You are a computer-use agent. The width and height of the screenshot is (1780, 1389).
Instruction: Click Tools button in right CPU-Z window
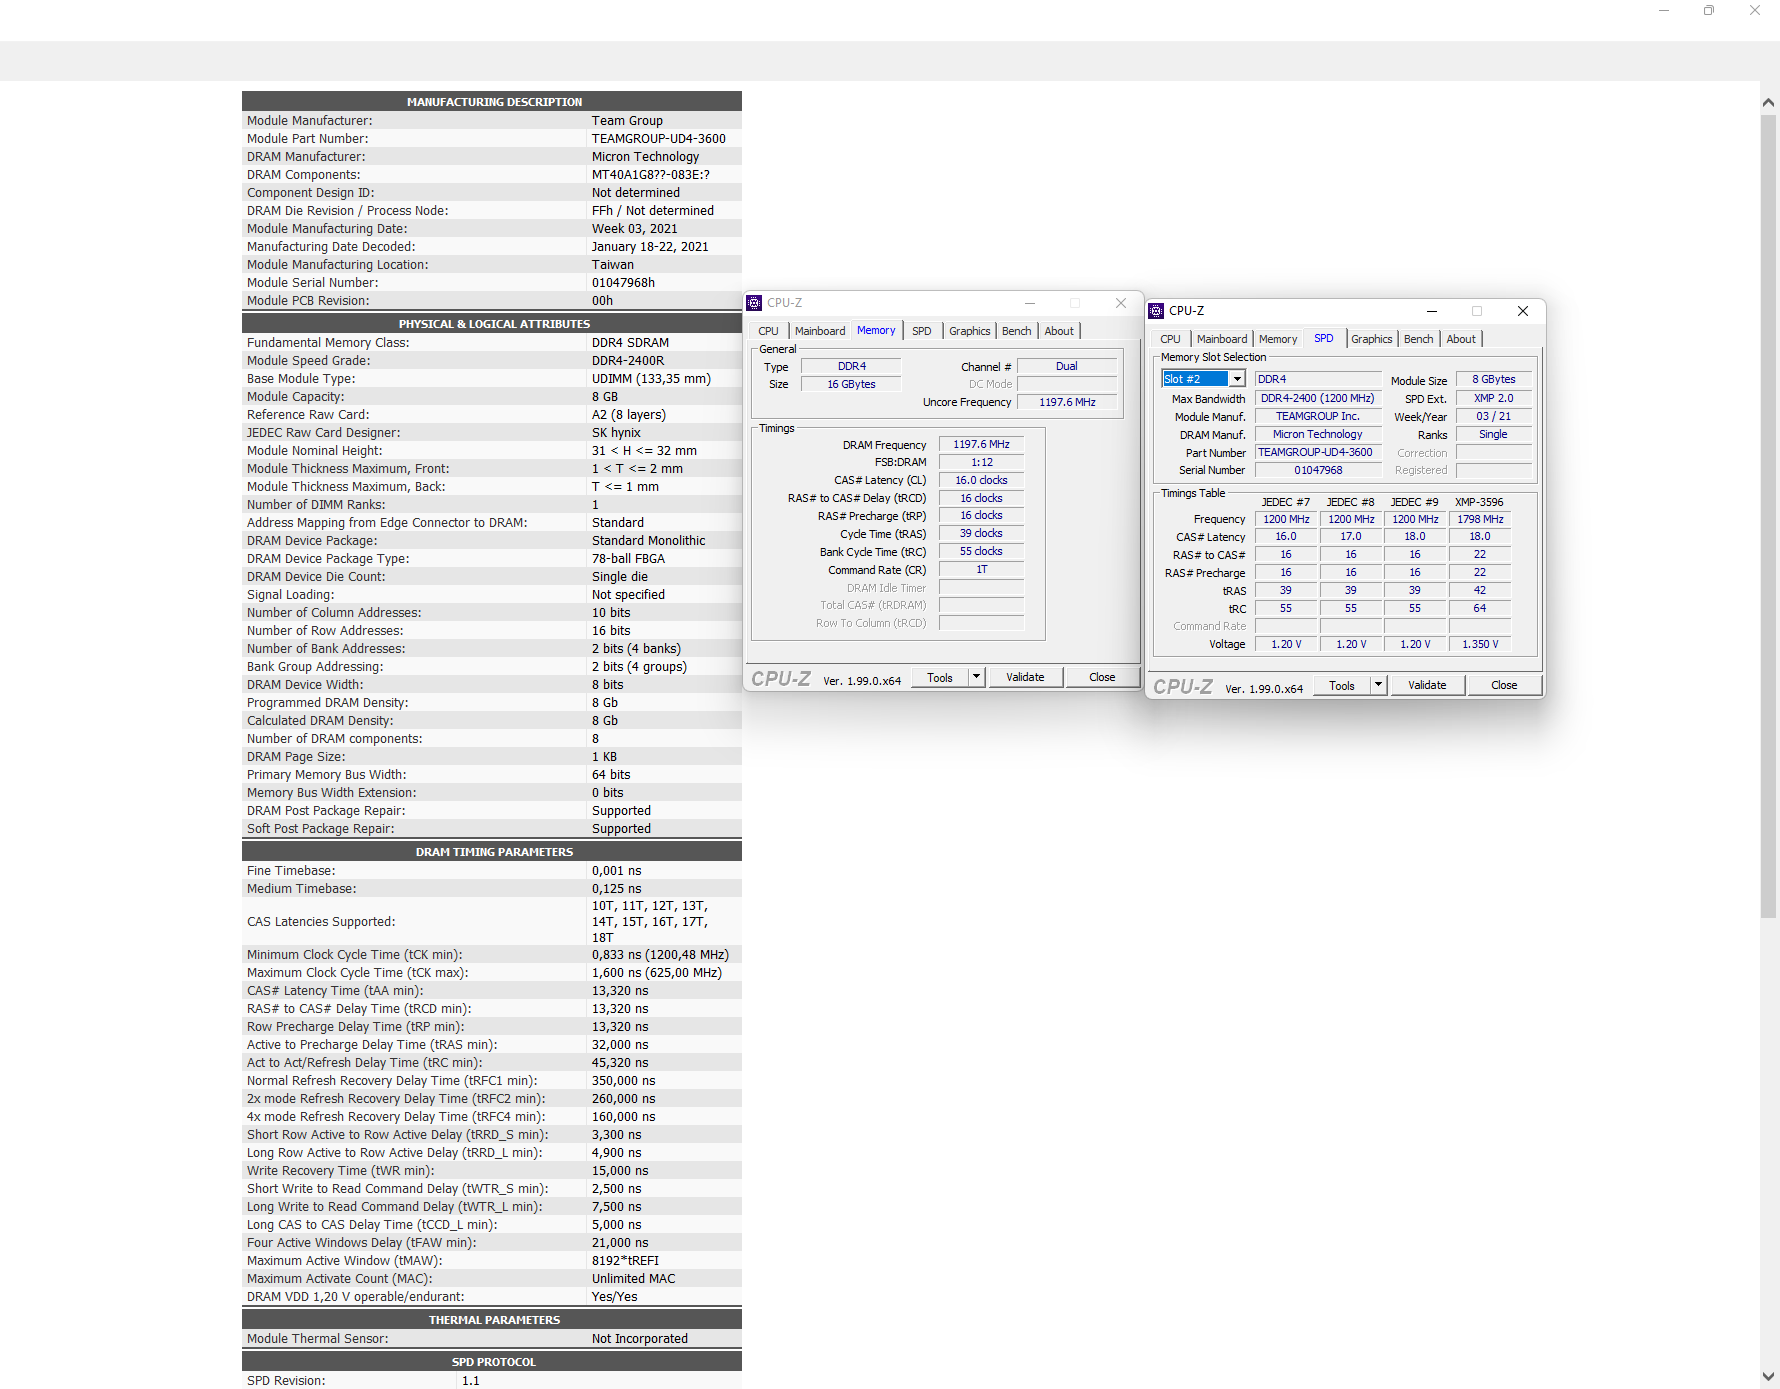[x=1342, y=685]
